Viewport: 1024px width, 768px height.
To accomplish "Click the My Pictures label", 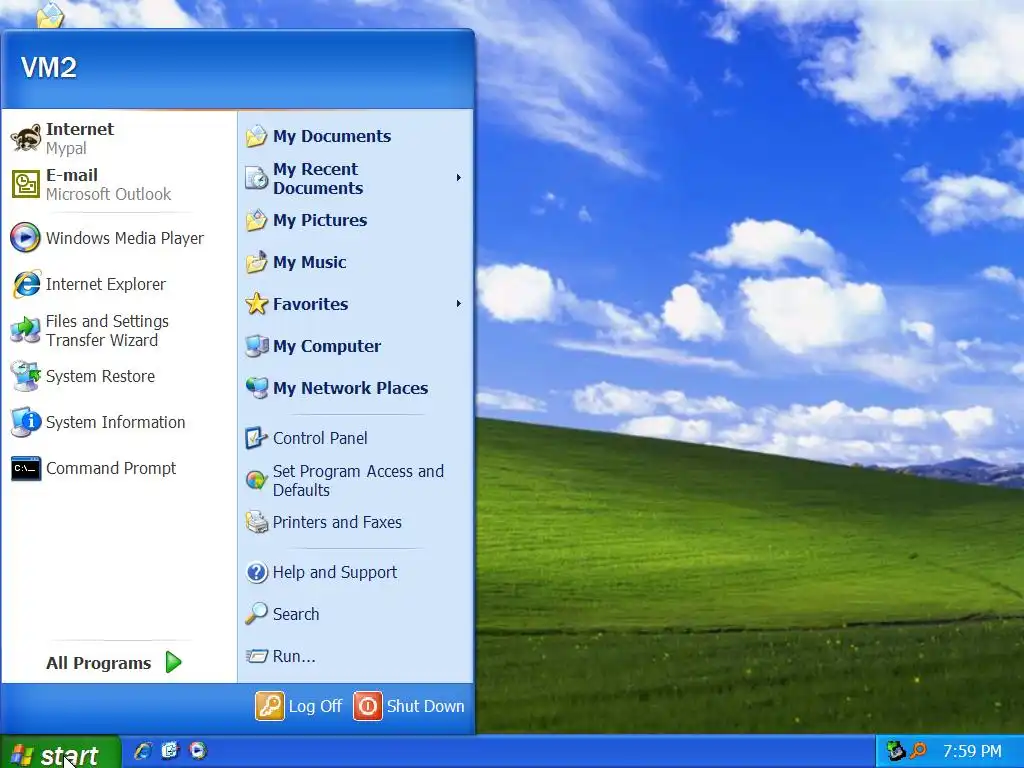I will click(320, 220).
